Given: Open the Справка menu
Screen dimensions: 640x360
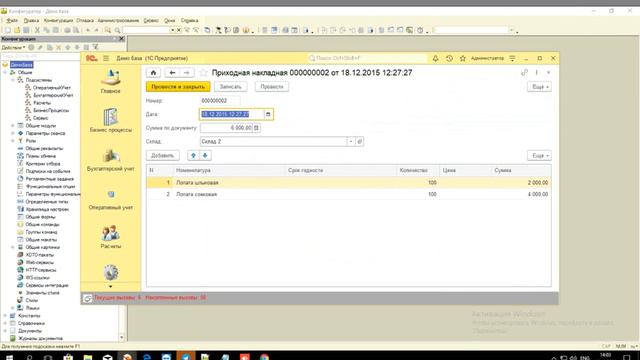Looking at the screenshot, I should pyautogui.click(x=189, y=20).
